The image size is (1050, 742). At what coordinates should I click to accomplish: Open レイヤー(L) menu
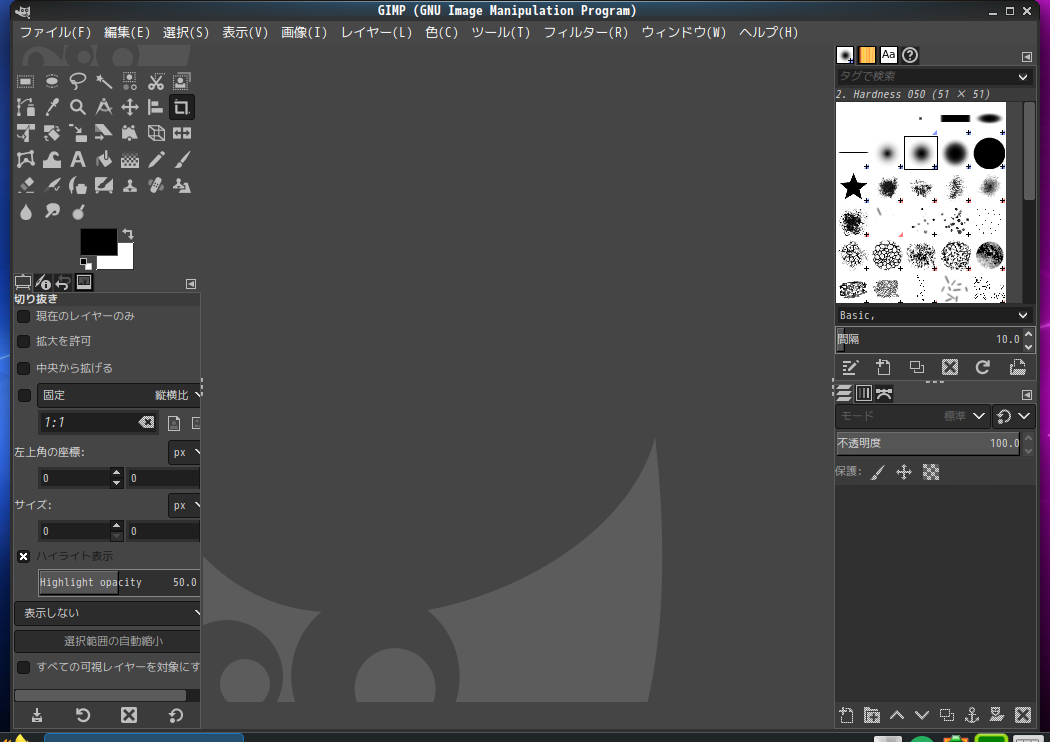point(376,32)
